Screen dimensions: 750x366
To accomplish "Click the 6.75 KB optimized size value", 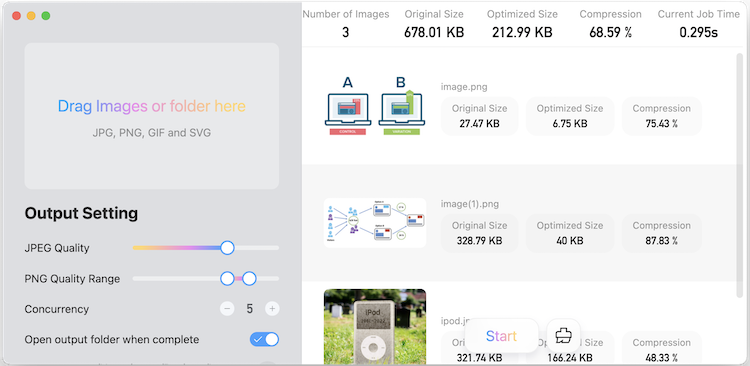I will [570, 124].
